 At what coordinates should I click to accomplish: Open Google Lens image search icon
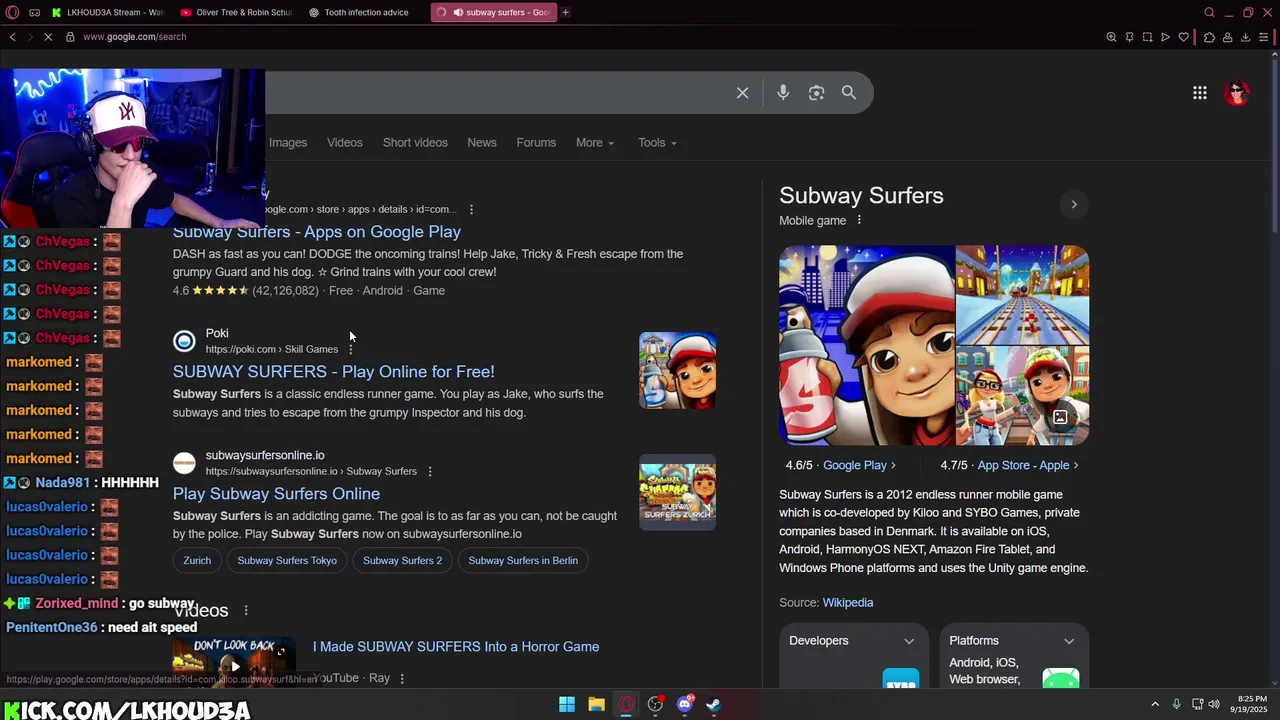pos(816,93)
